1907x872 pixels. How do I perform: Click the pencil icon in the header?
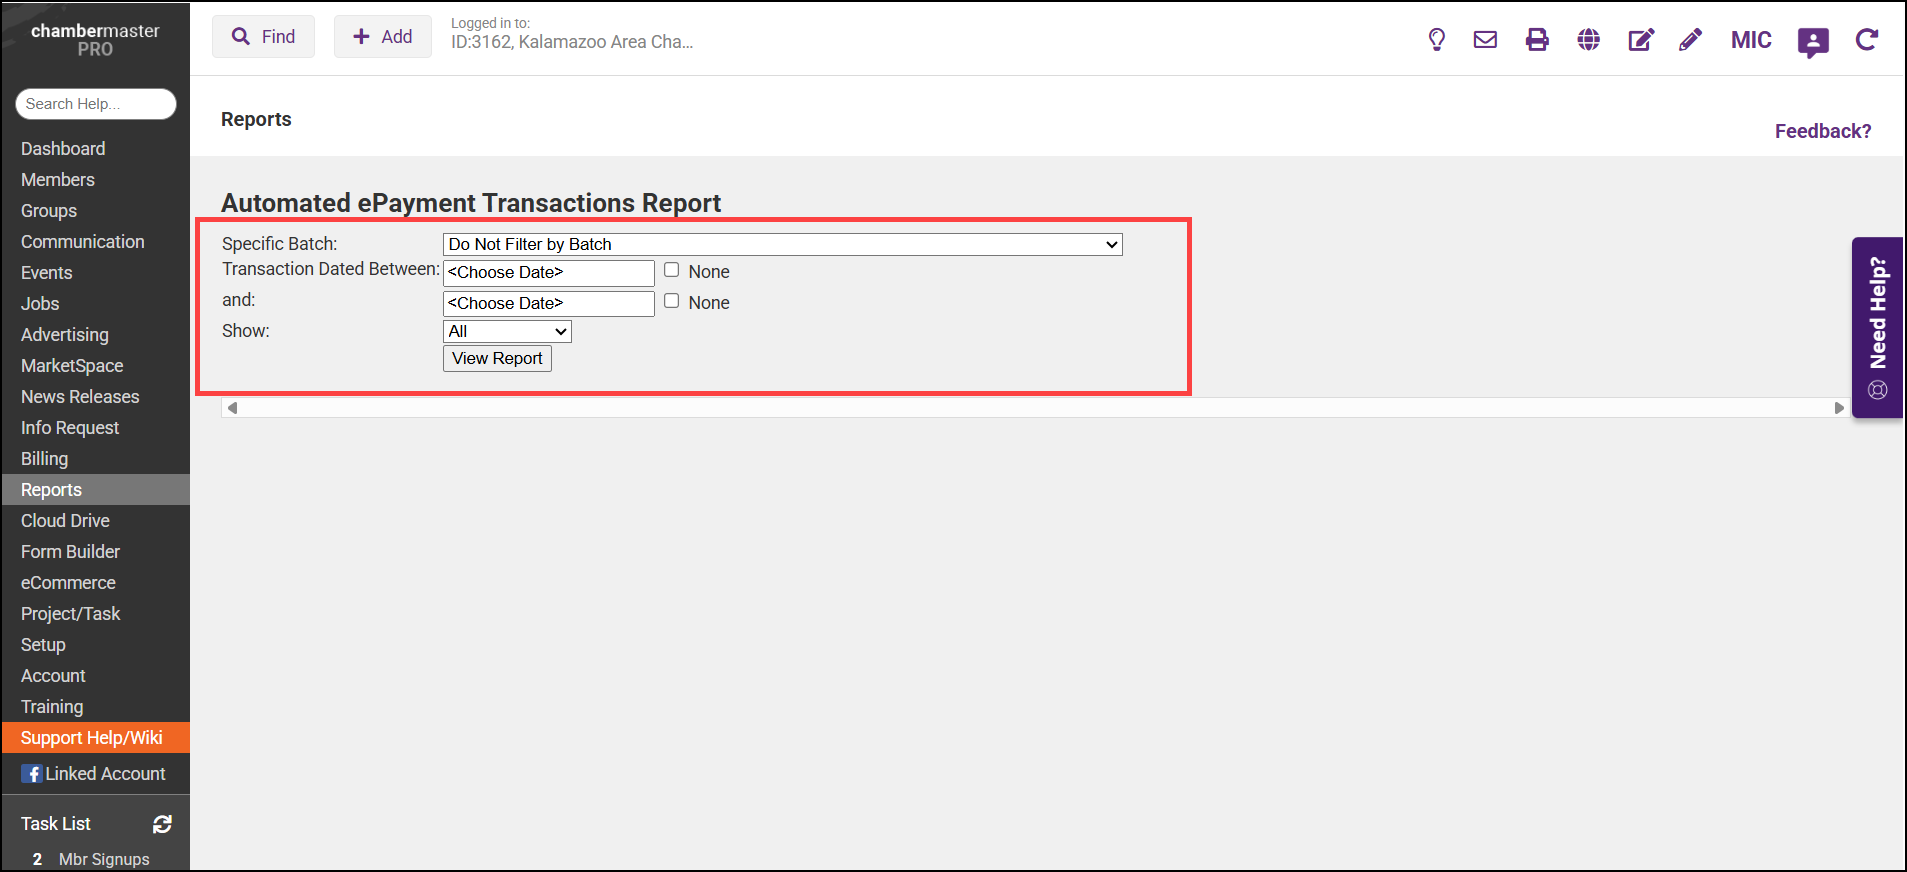[x=1690, y=40]
